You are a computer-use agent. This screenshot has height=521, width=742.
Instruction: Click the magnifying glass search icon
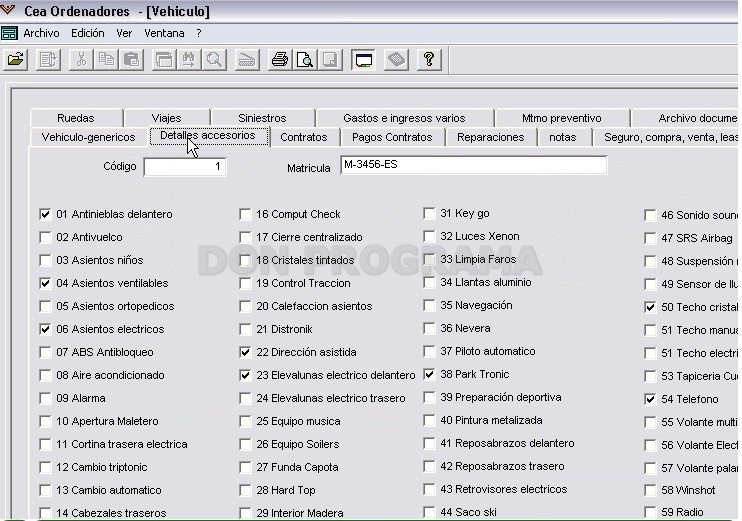(x=214, y=60)
